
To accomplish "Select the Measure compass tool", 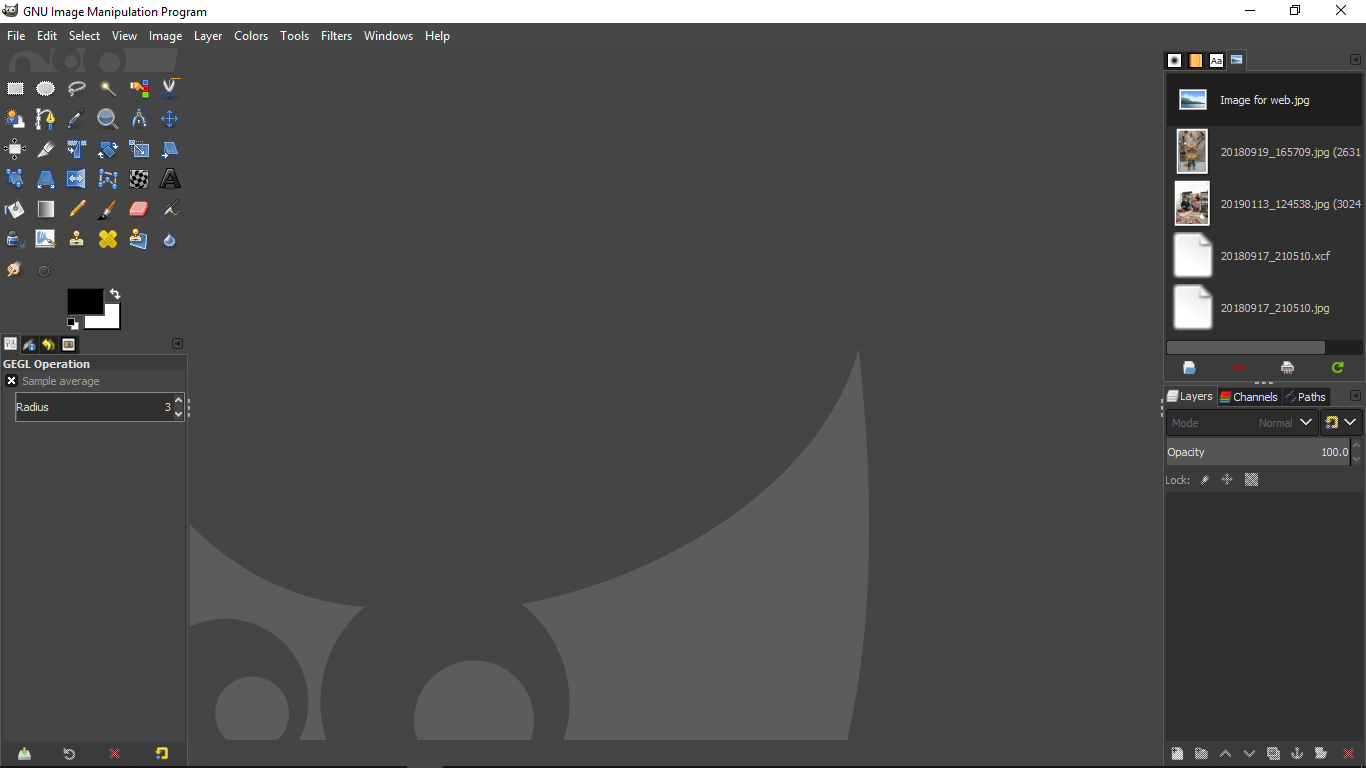I will 139,119.
